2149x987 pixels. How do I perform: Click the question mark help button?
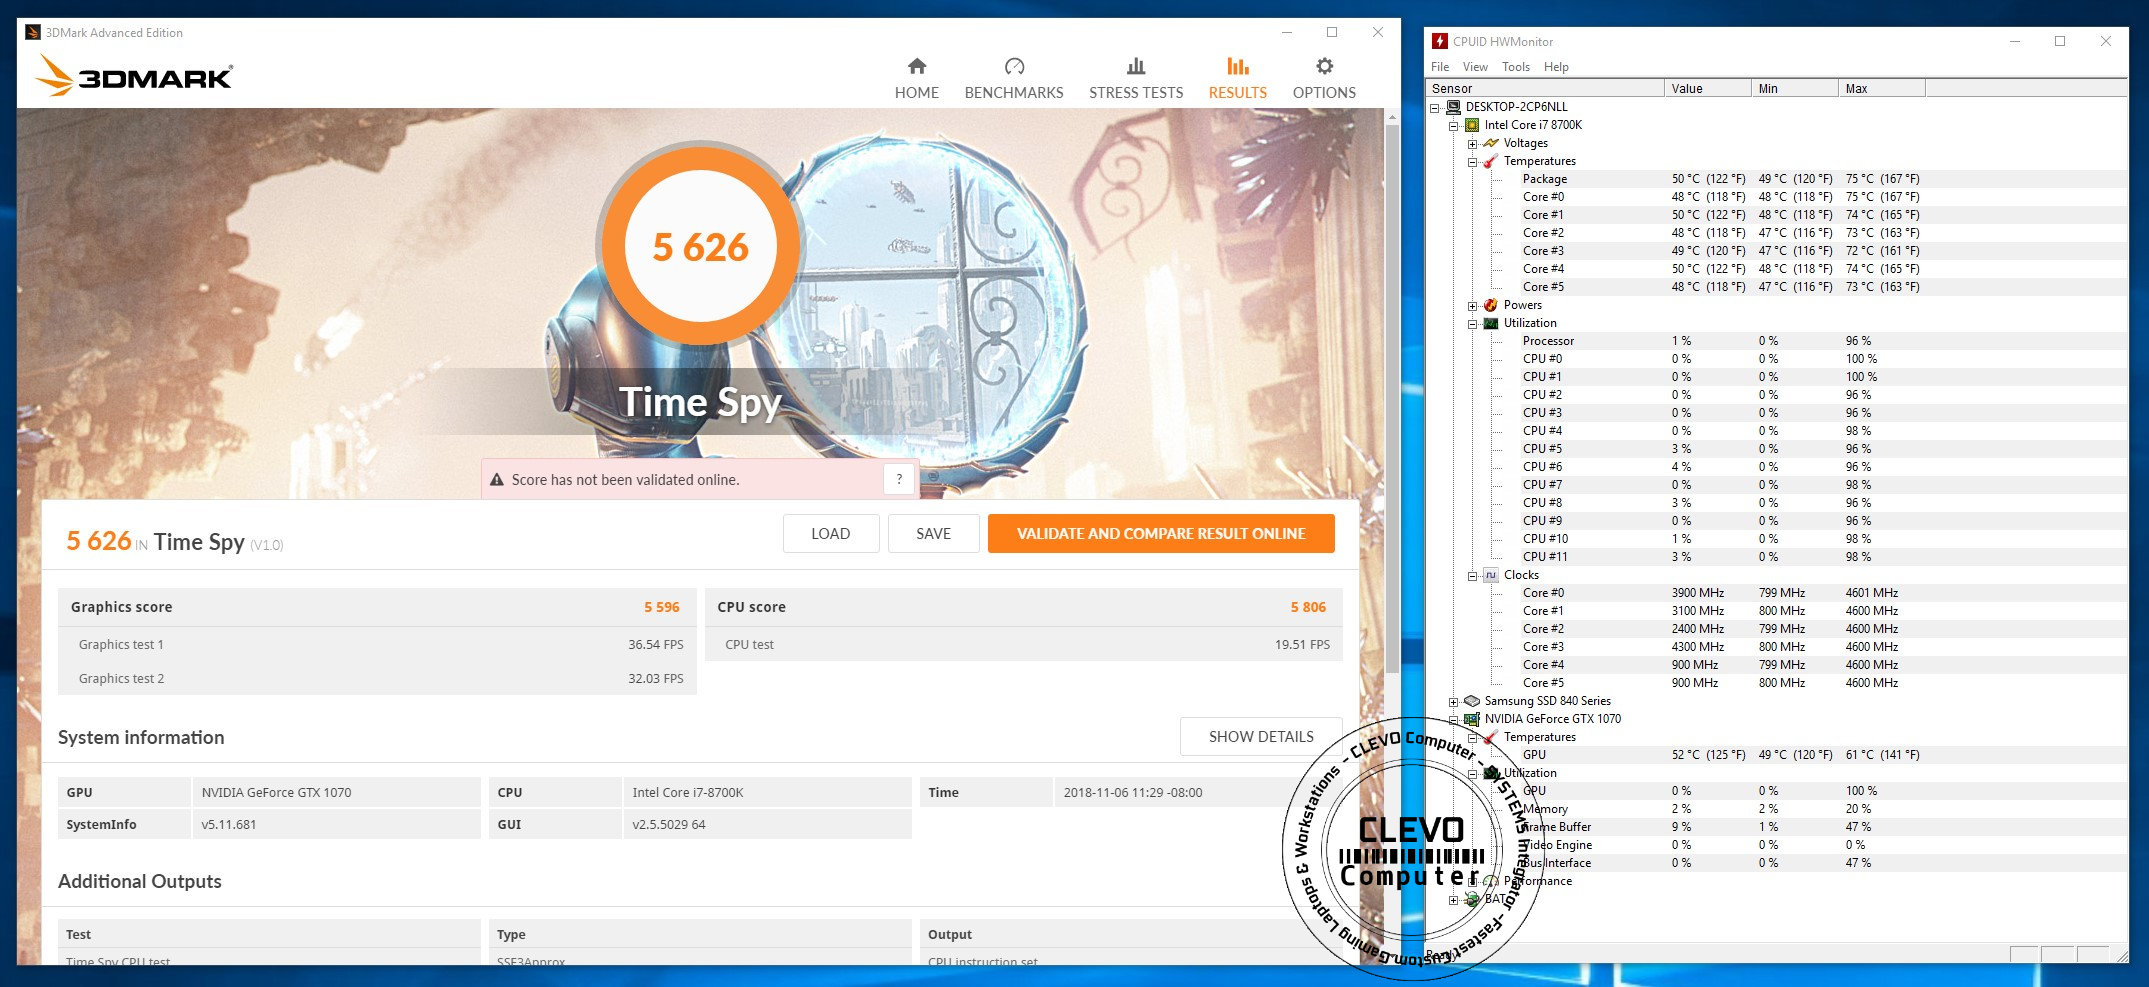(x=899, y=480)
